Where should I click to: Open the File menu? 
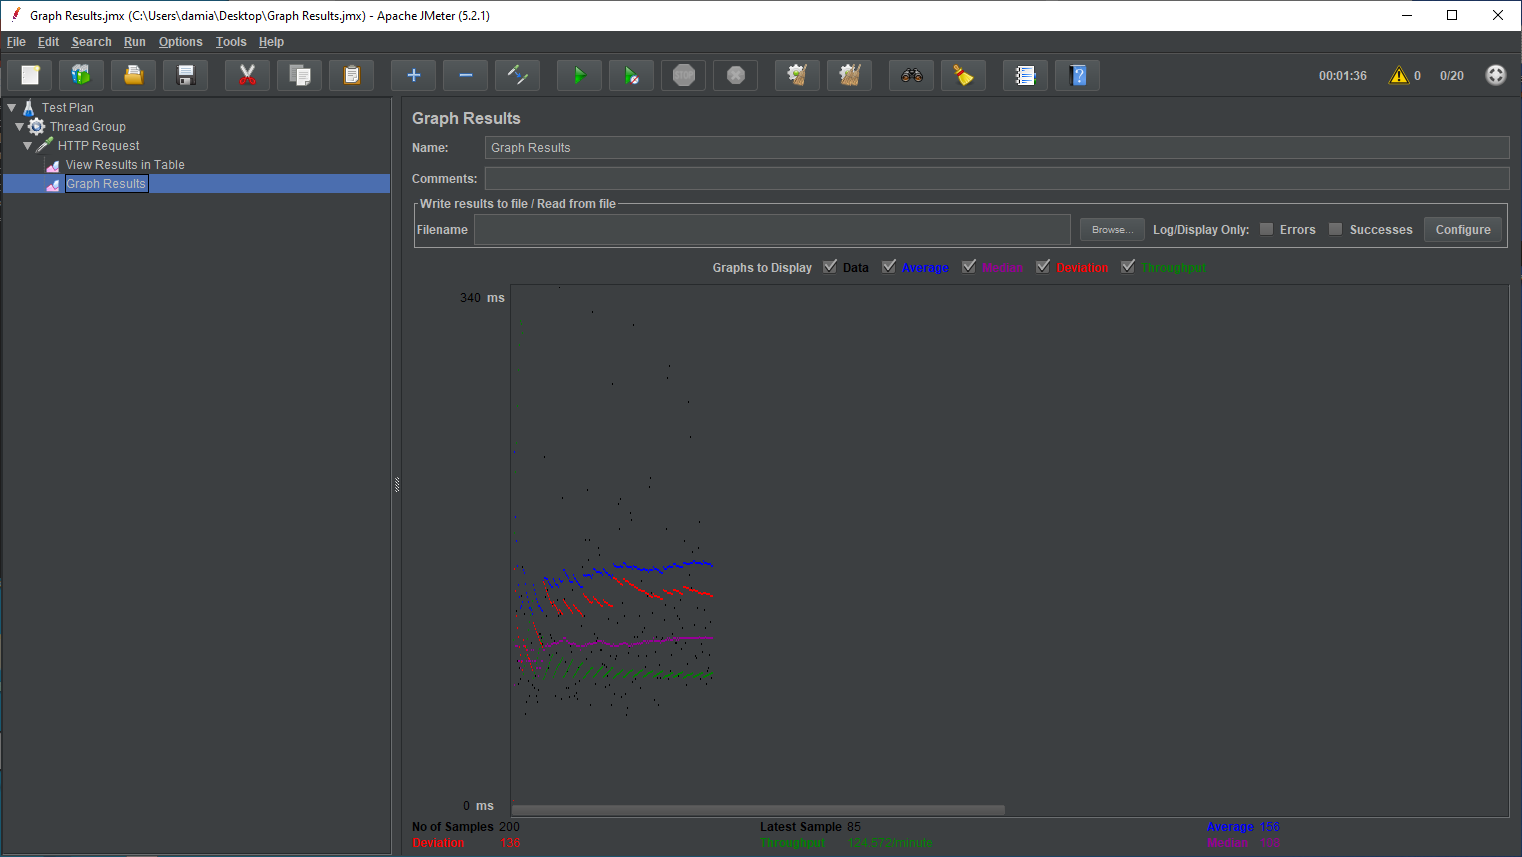[x=16, y=42]
